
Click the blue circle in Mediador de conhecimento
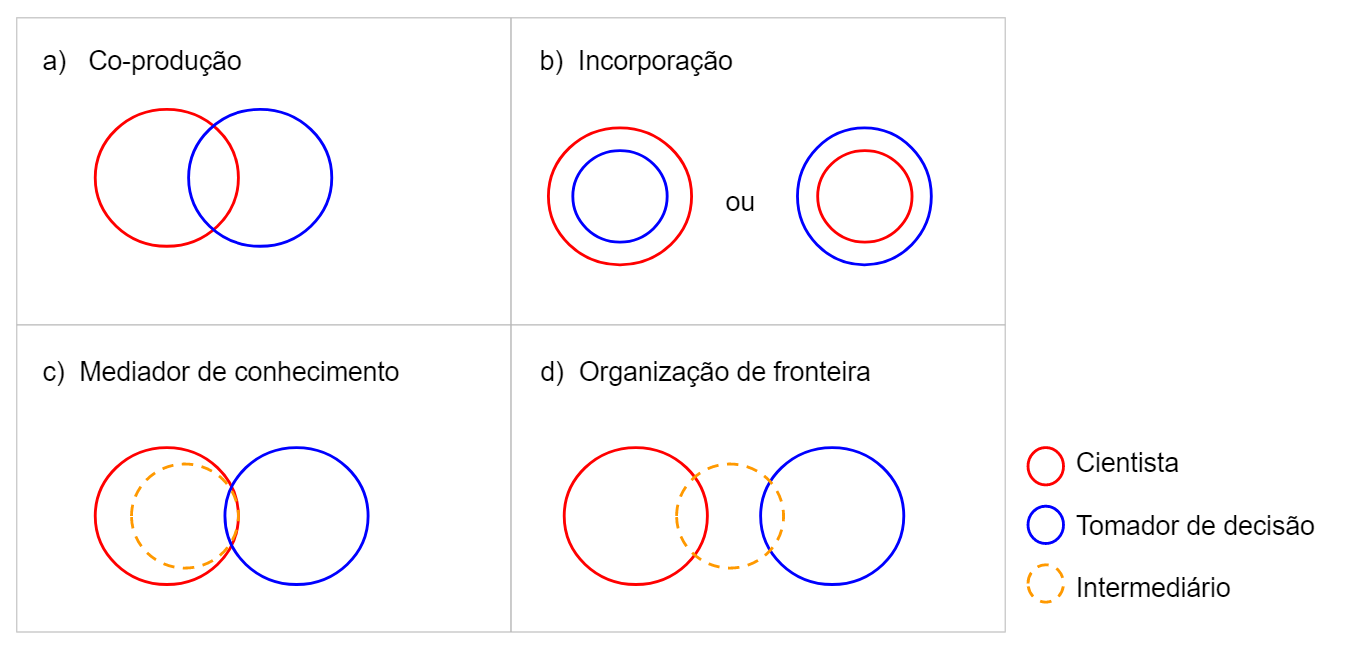[297, 516]
